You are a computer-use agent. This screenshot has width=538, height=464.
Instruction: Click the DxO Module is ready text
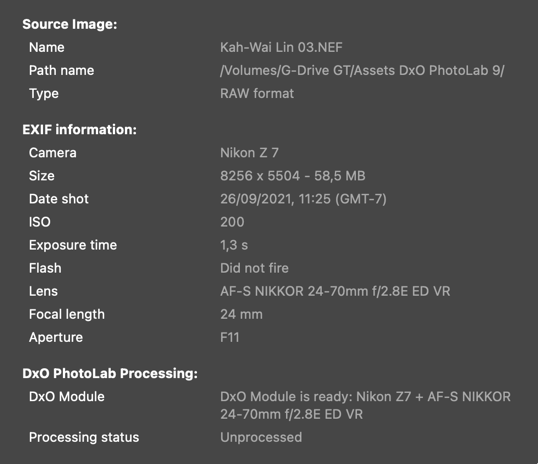coord(365,405)
